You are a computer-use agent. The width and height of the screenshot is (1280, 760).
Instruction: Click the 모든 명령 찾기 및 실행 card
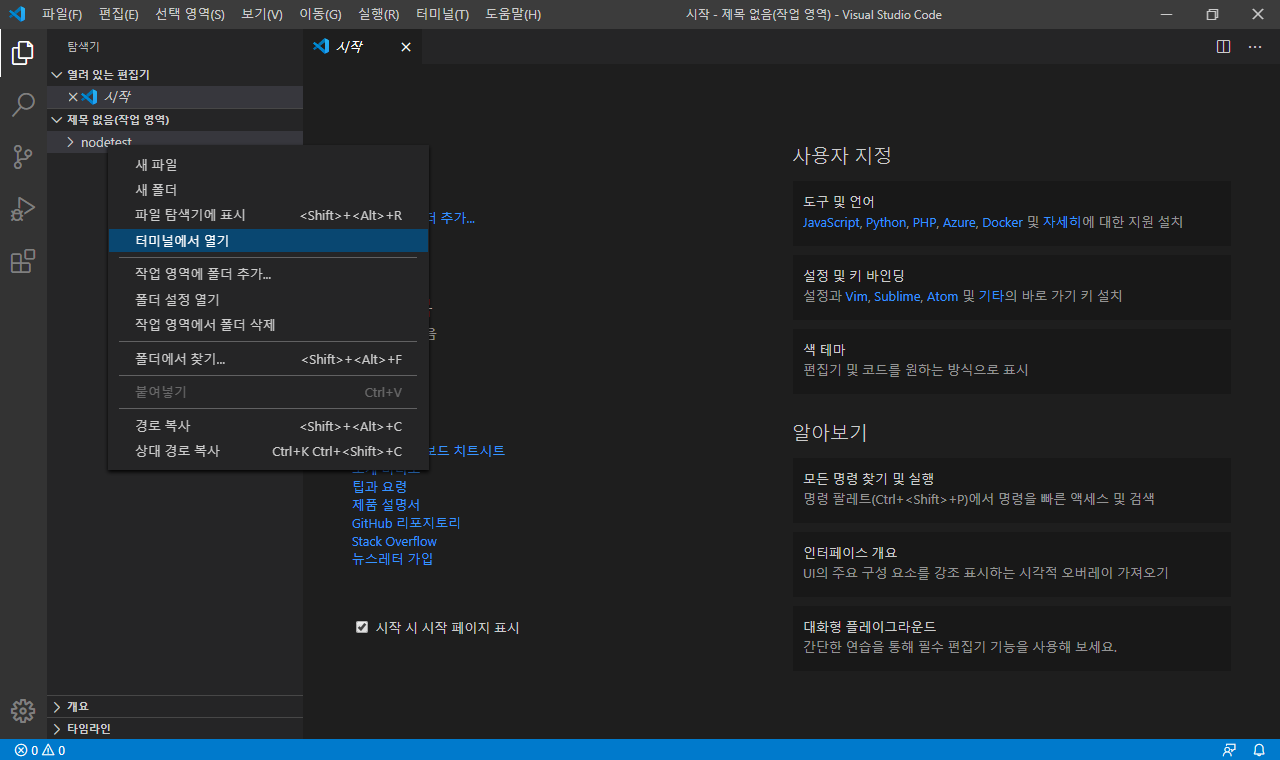click(1012, 489)
